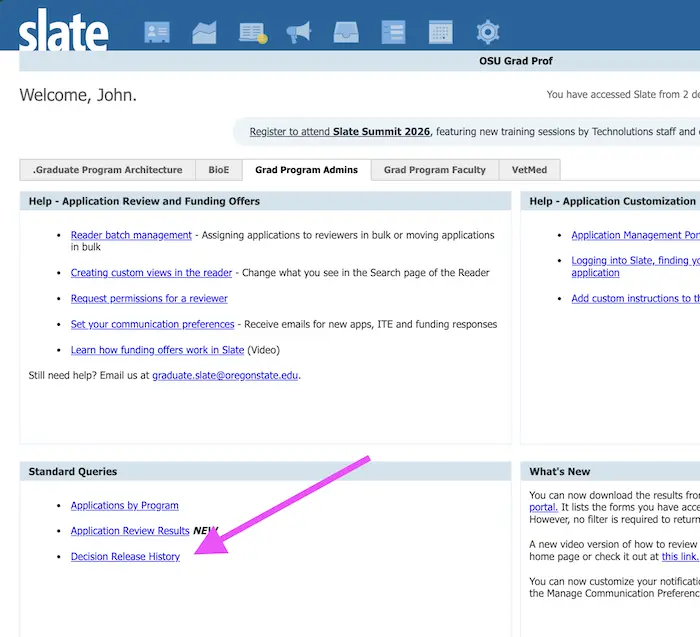Open Learn how funding offers work in Slate

tap(157, 350)
